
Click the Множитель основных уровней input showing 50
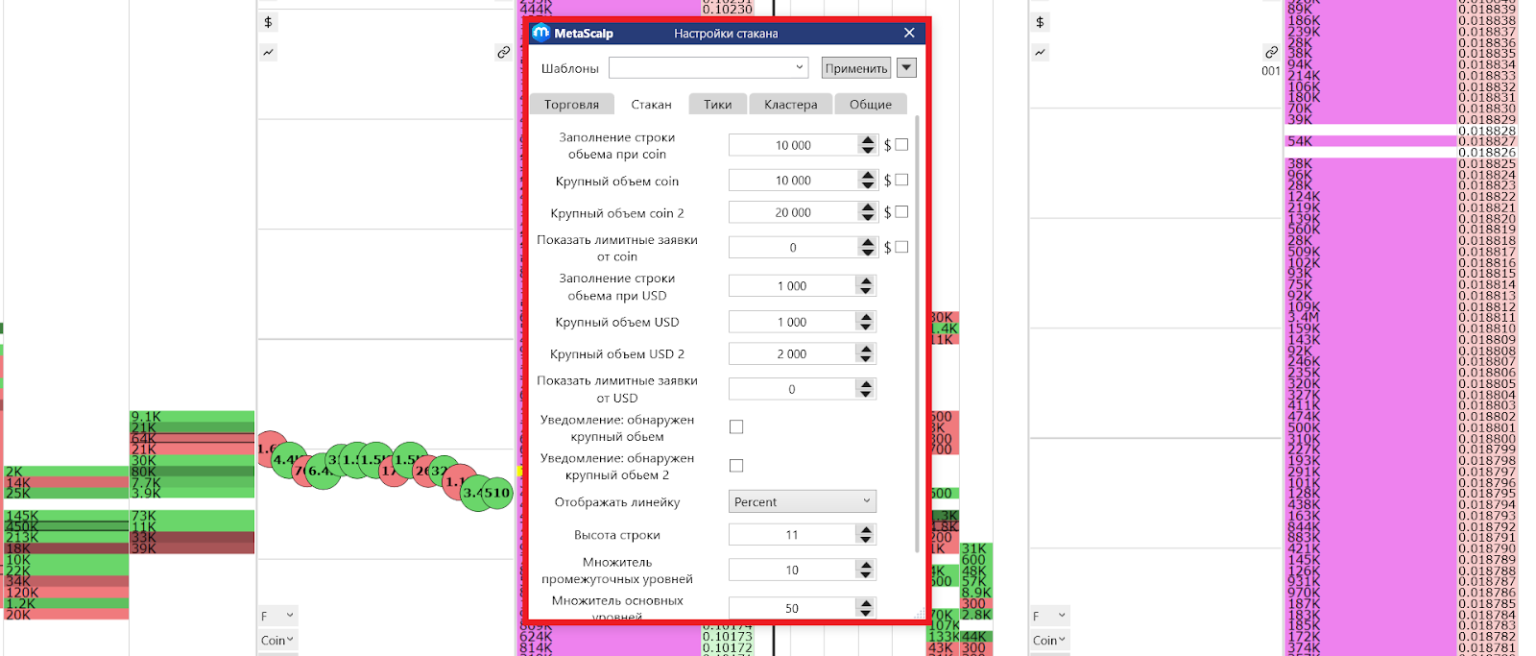(x=792, y=608)
